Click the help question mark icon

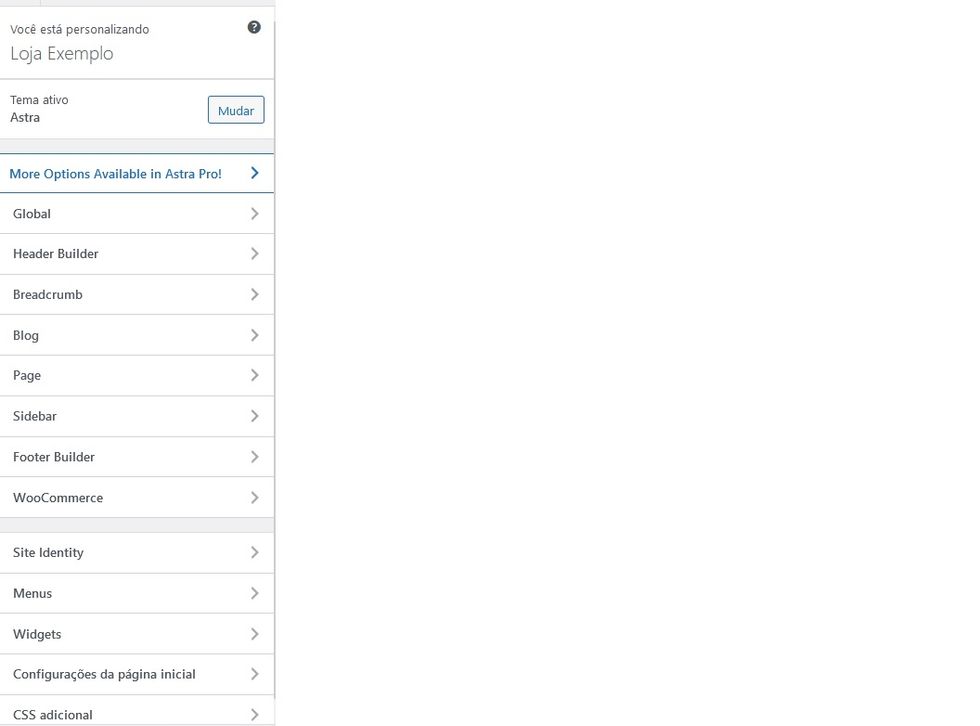coord(254,27)
